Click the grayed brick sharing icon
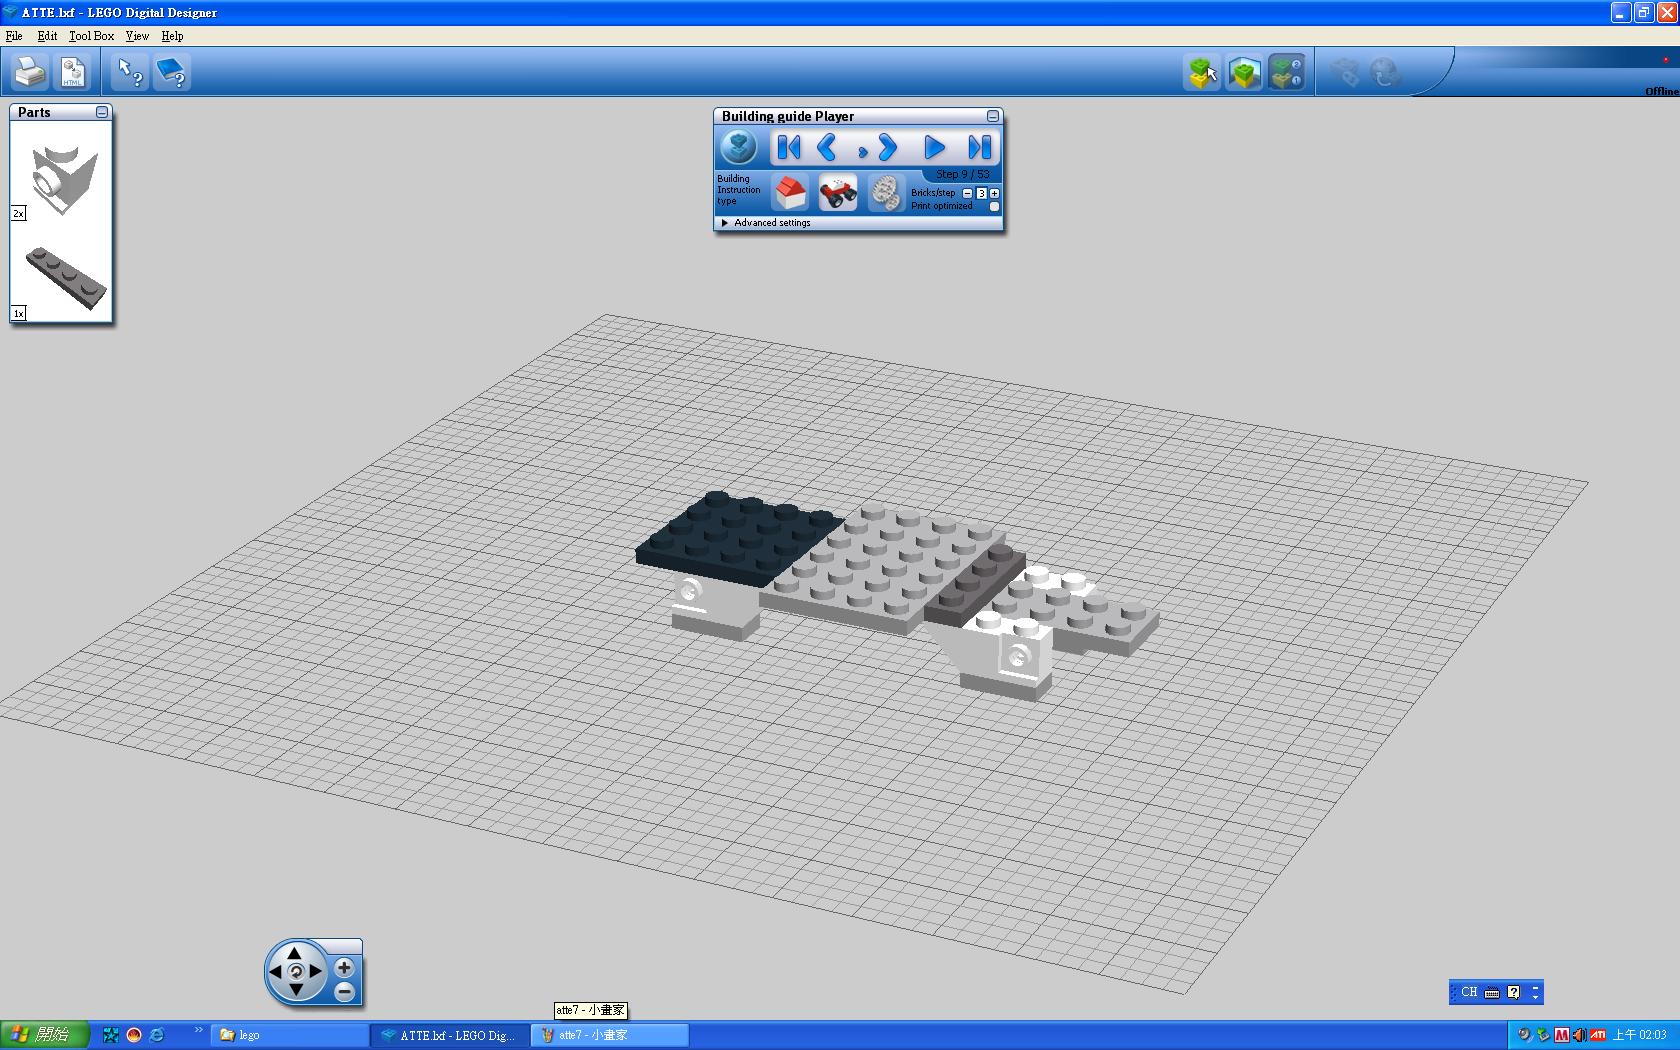This screenshot has height=1050, width=1680. point(1344,72)
